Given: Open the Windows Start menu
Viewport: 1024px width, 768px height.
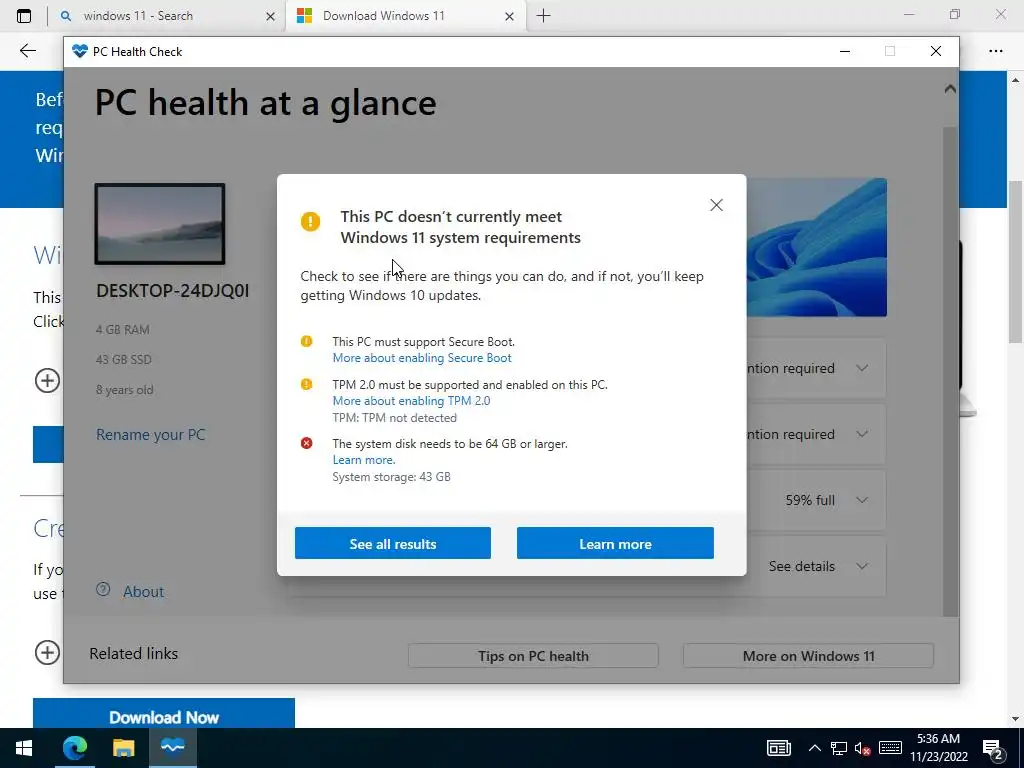Looking at the screenshot, I should [x=24, y=748].
